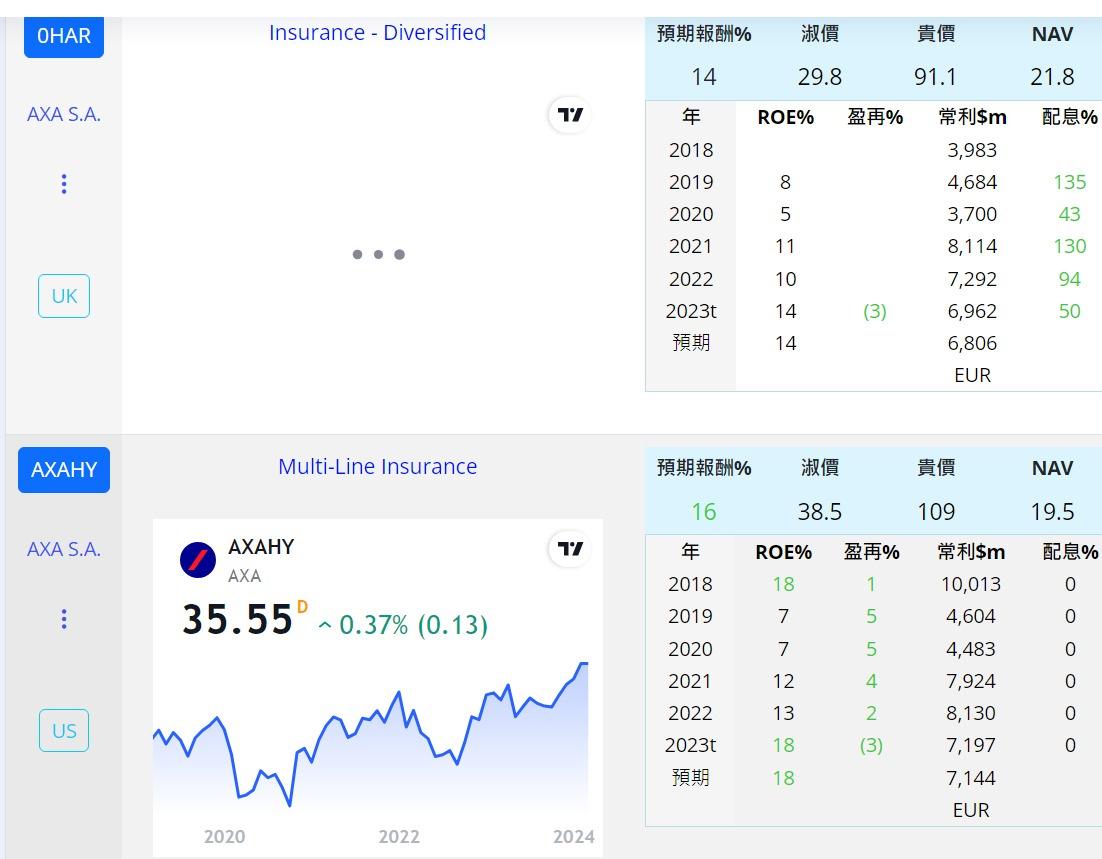This screenshot has height=859, width=1102.
Task: Click the 38.5 cheap price value
Action: click(x=819, y=512)
